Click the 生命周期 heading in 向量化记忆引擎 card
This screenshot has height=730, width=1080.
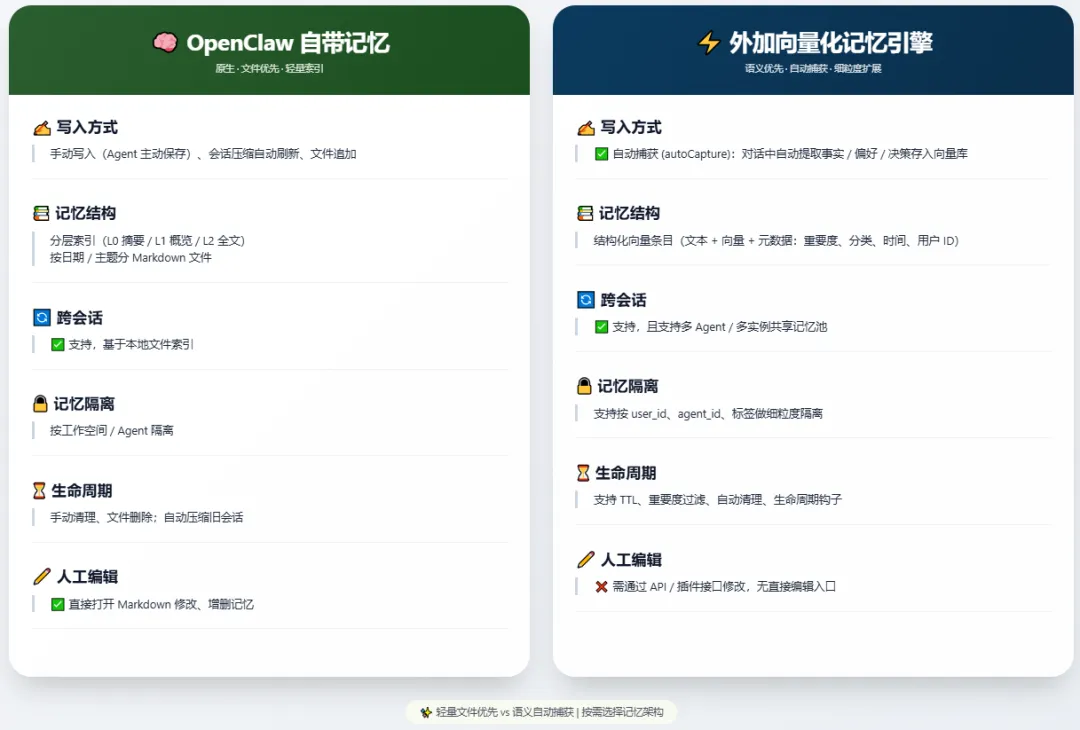tap(625, 473)
